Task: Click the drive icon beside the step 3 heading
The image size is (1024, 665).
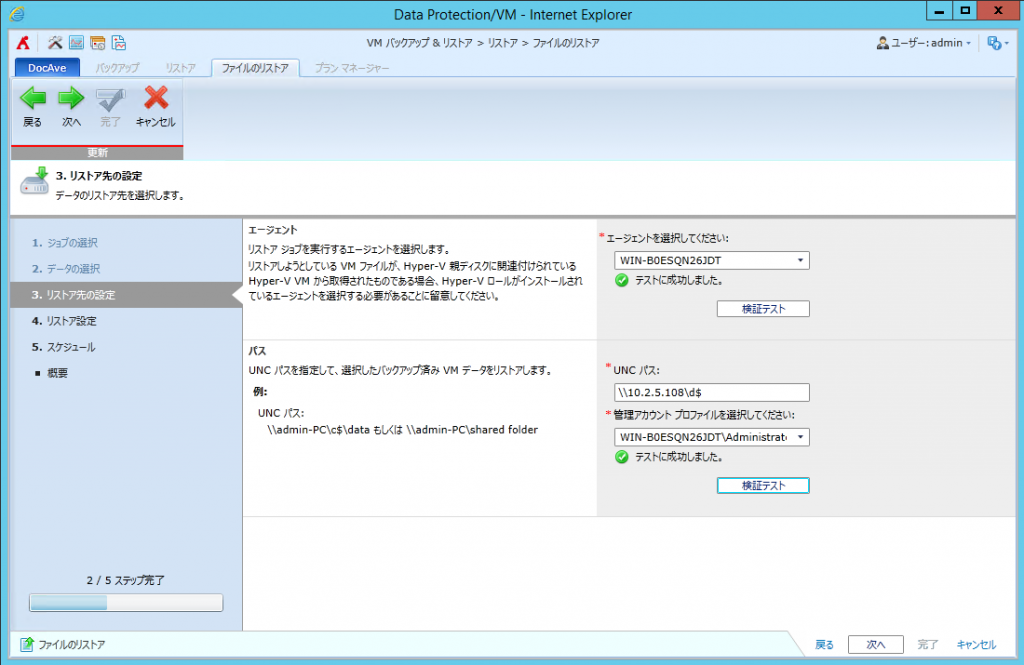Action: tap(34, 181)
